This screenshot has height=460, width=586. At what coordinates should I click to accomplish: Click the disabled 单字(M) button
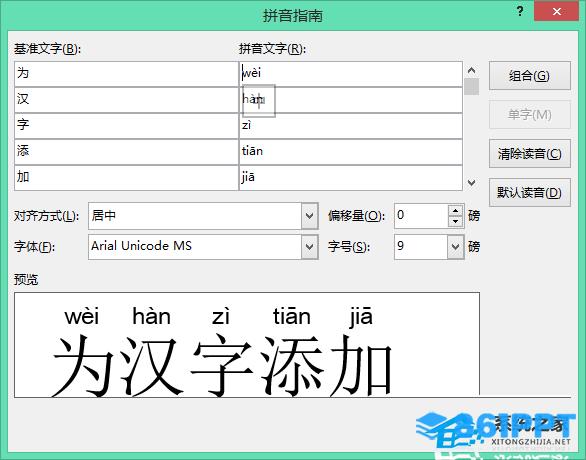click(x=530, y=115)
